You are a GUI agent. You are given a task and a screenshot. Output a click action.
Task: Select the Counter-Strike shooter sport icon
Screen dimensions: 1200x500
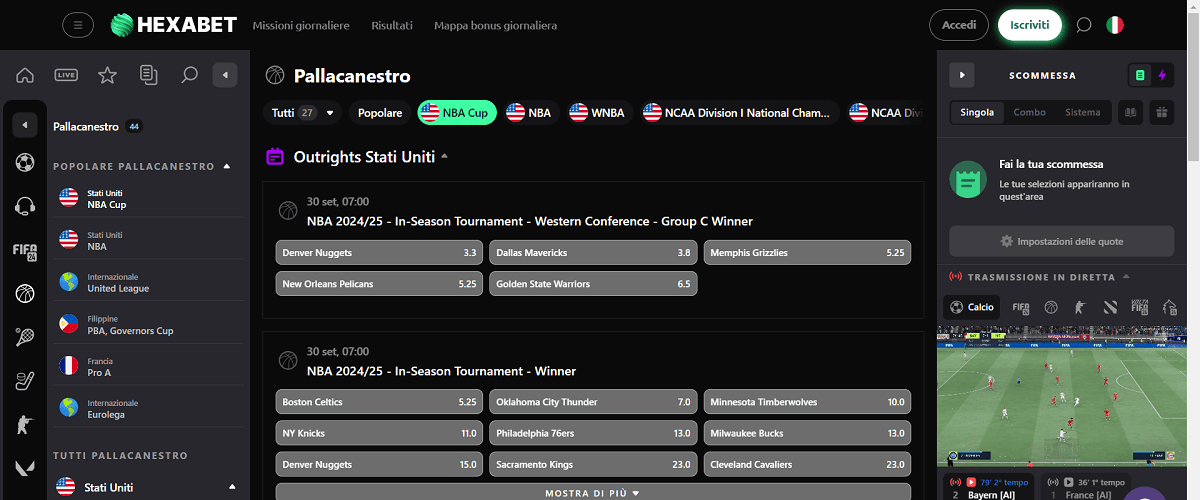pyautogui.click(x=25, y=424)
